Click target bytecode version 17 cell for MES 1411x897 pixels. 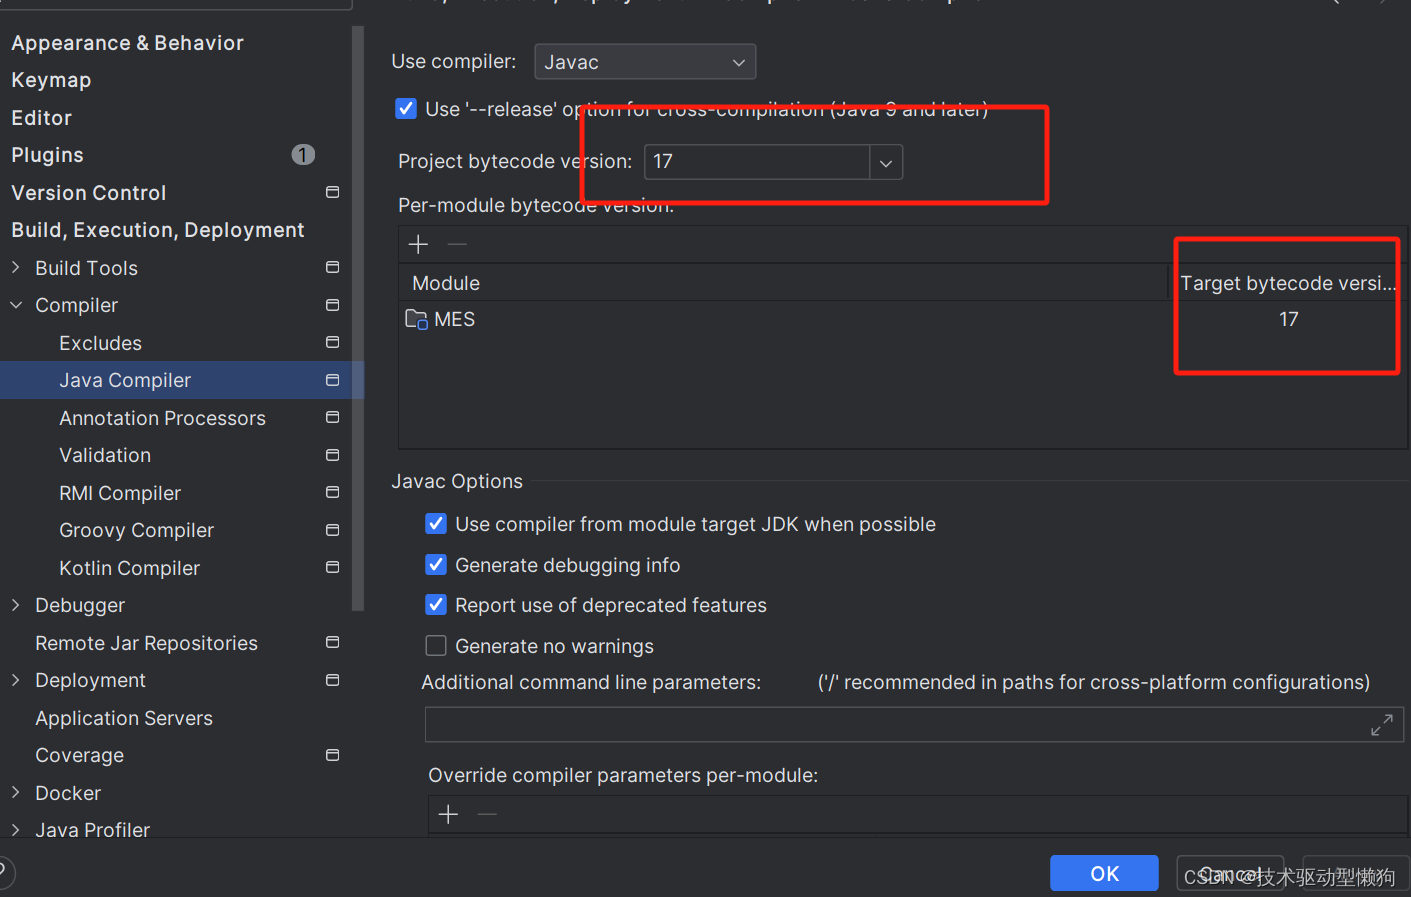(x=1288, y=319)
